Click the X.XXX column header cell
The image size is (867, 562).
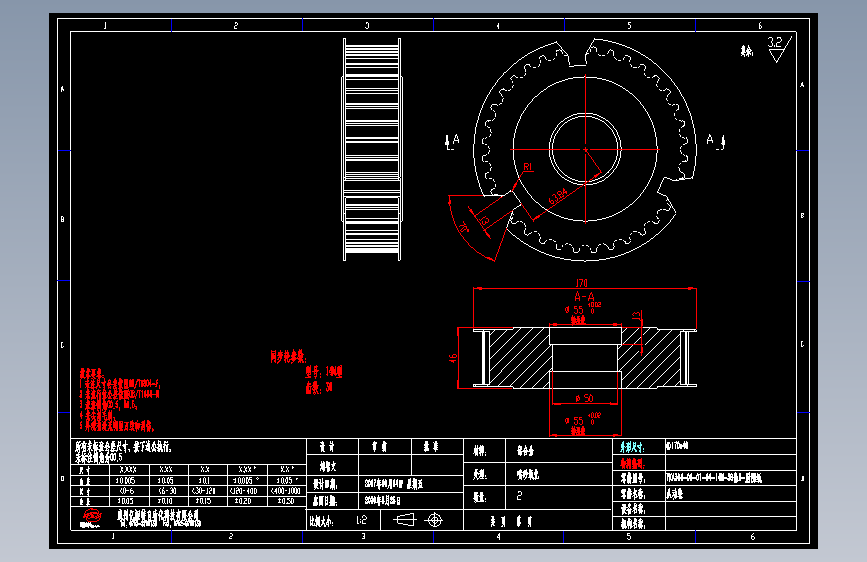pyautogui.click(x=128, y=470)
